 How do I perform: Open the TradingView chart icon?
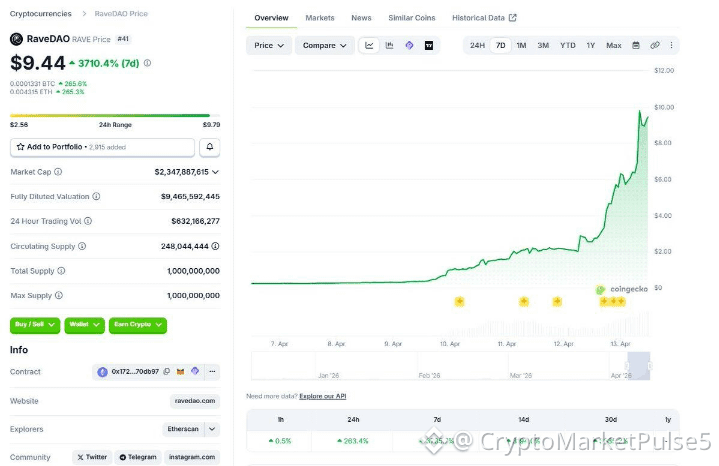pos(429,45)
